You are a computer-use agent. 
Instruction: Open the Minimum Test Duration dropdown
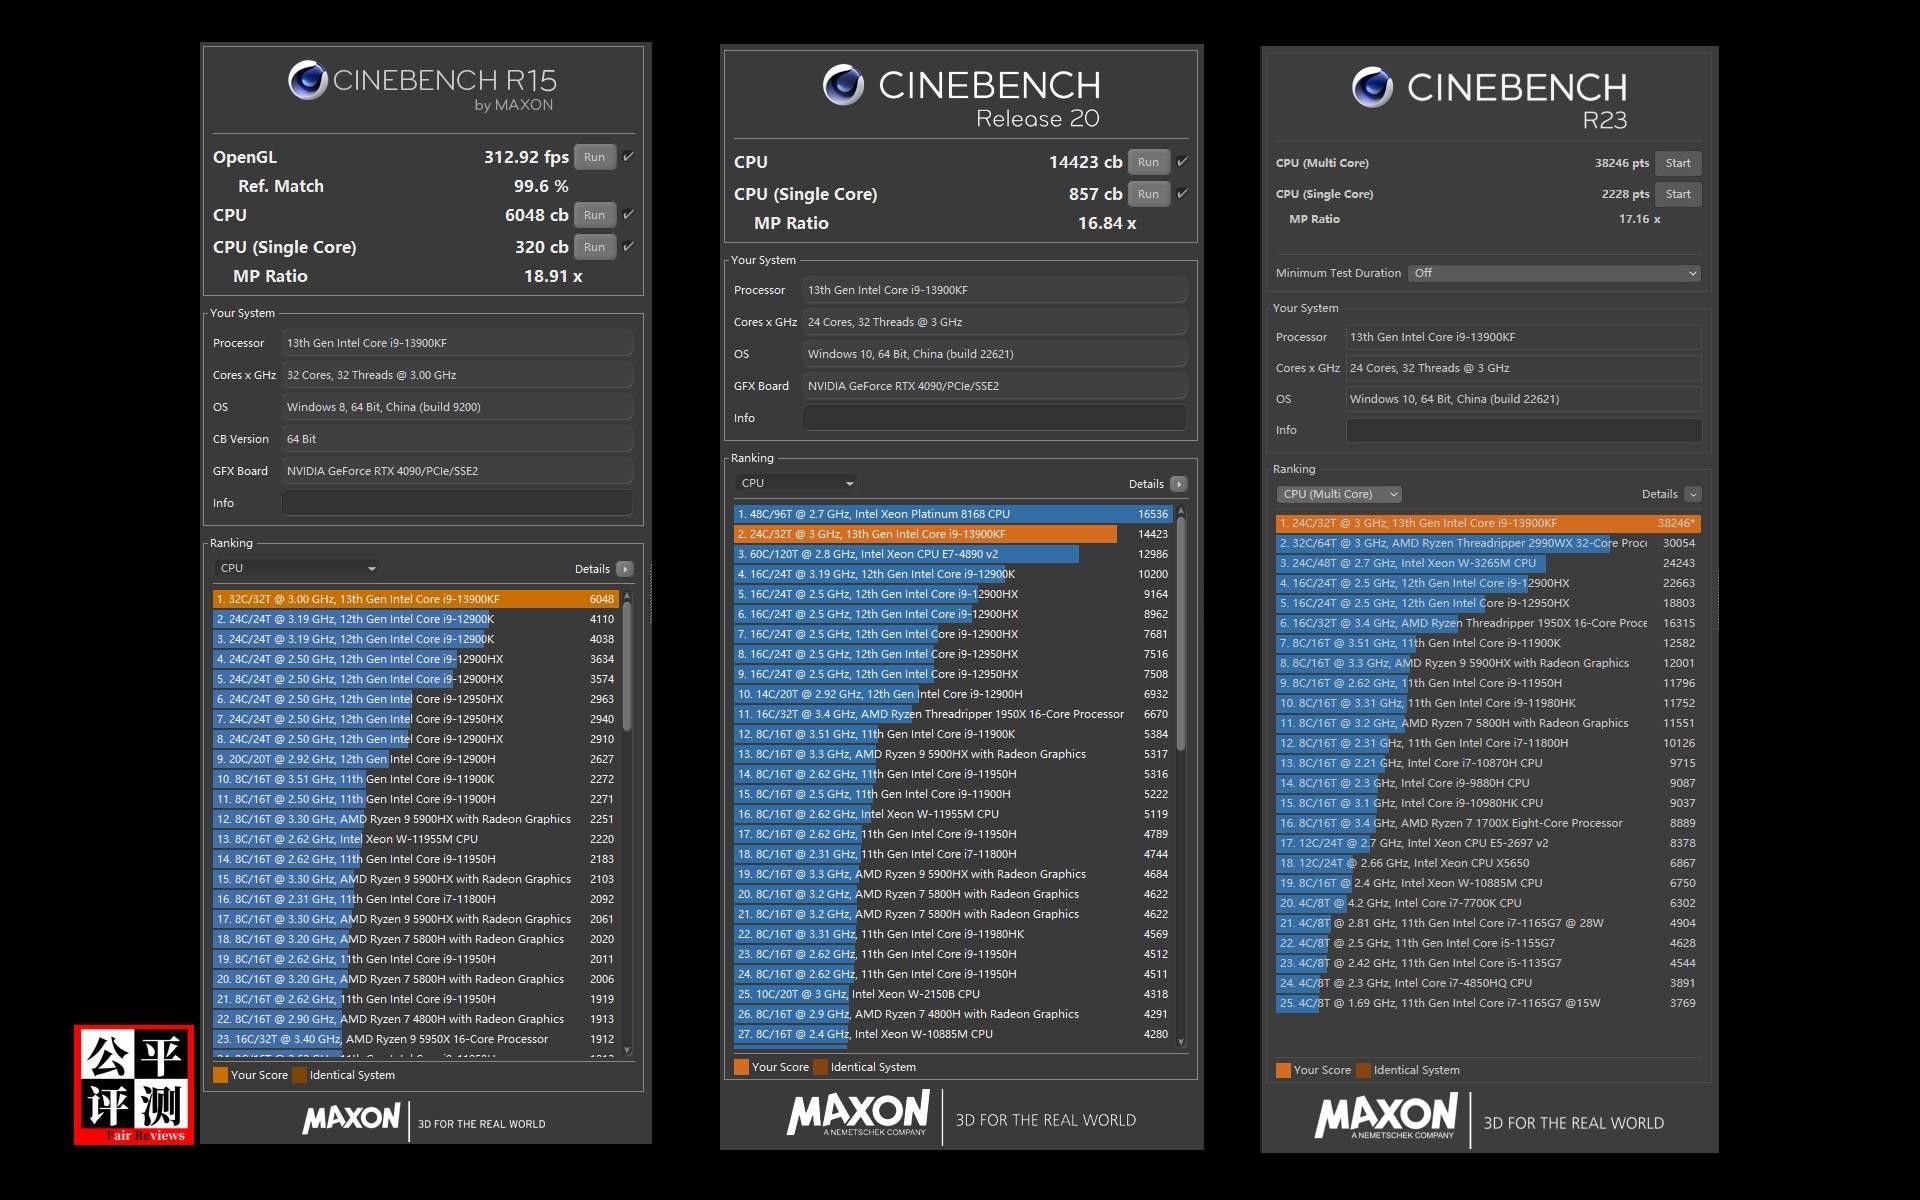1554,273
